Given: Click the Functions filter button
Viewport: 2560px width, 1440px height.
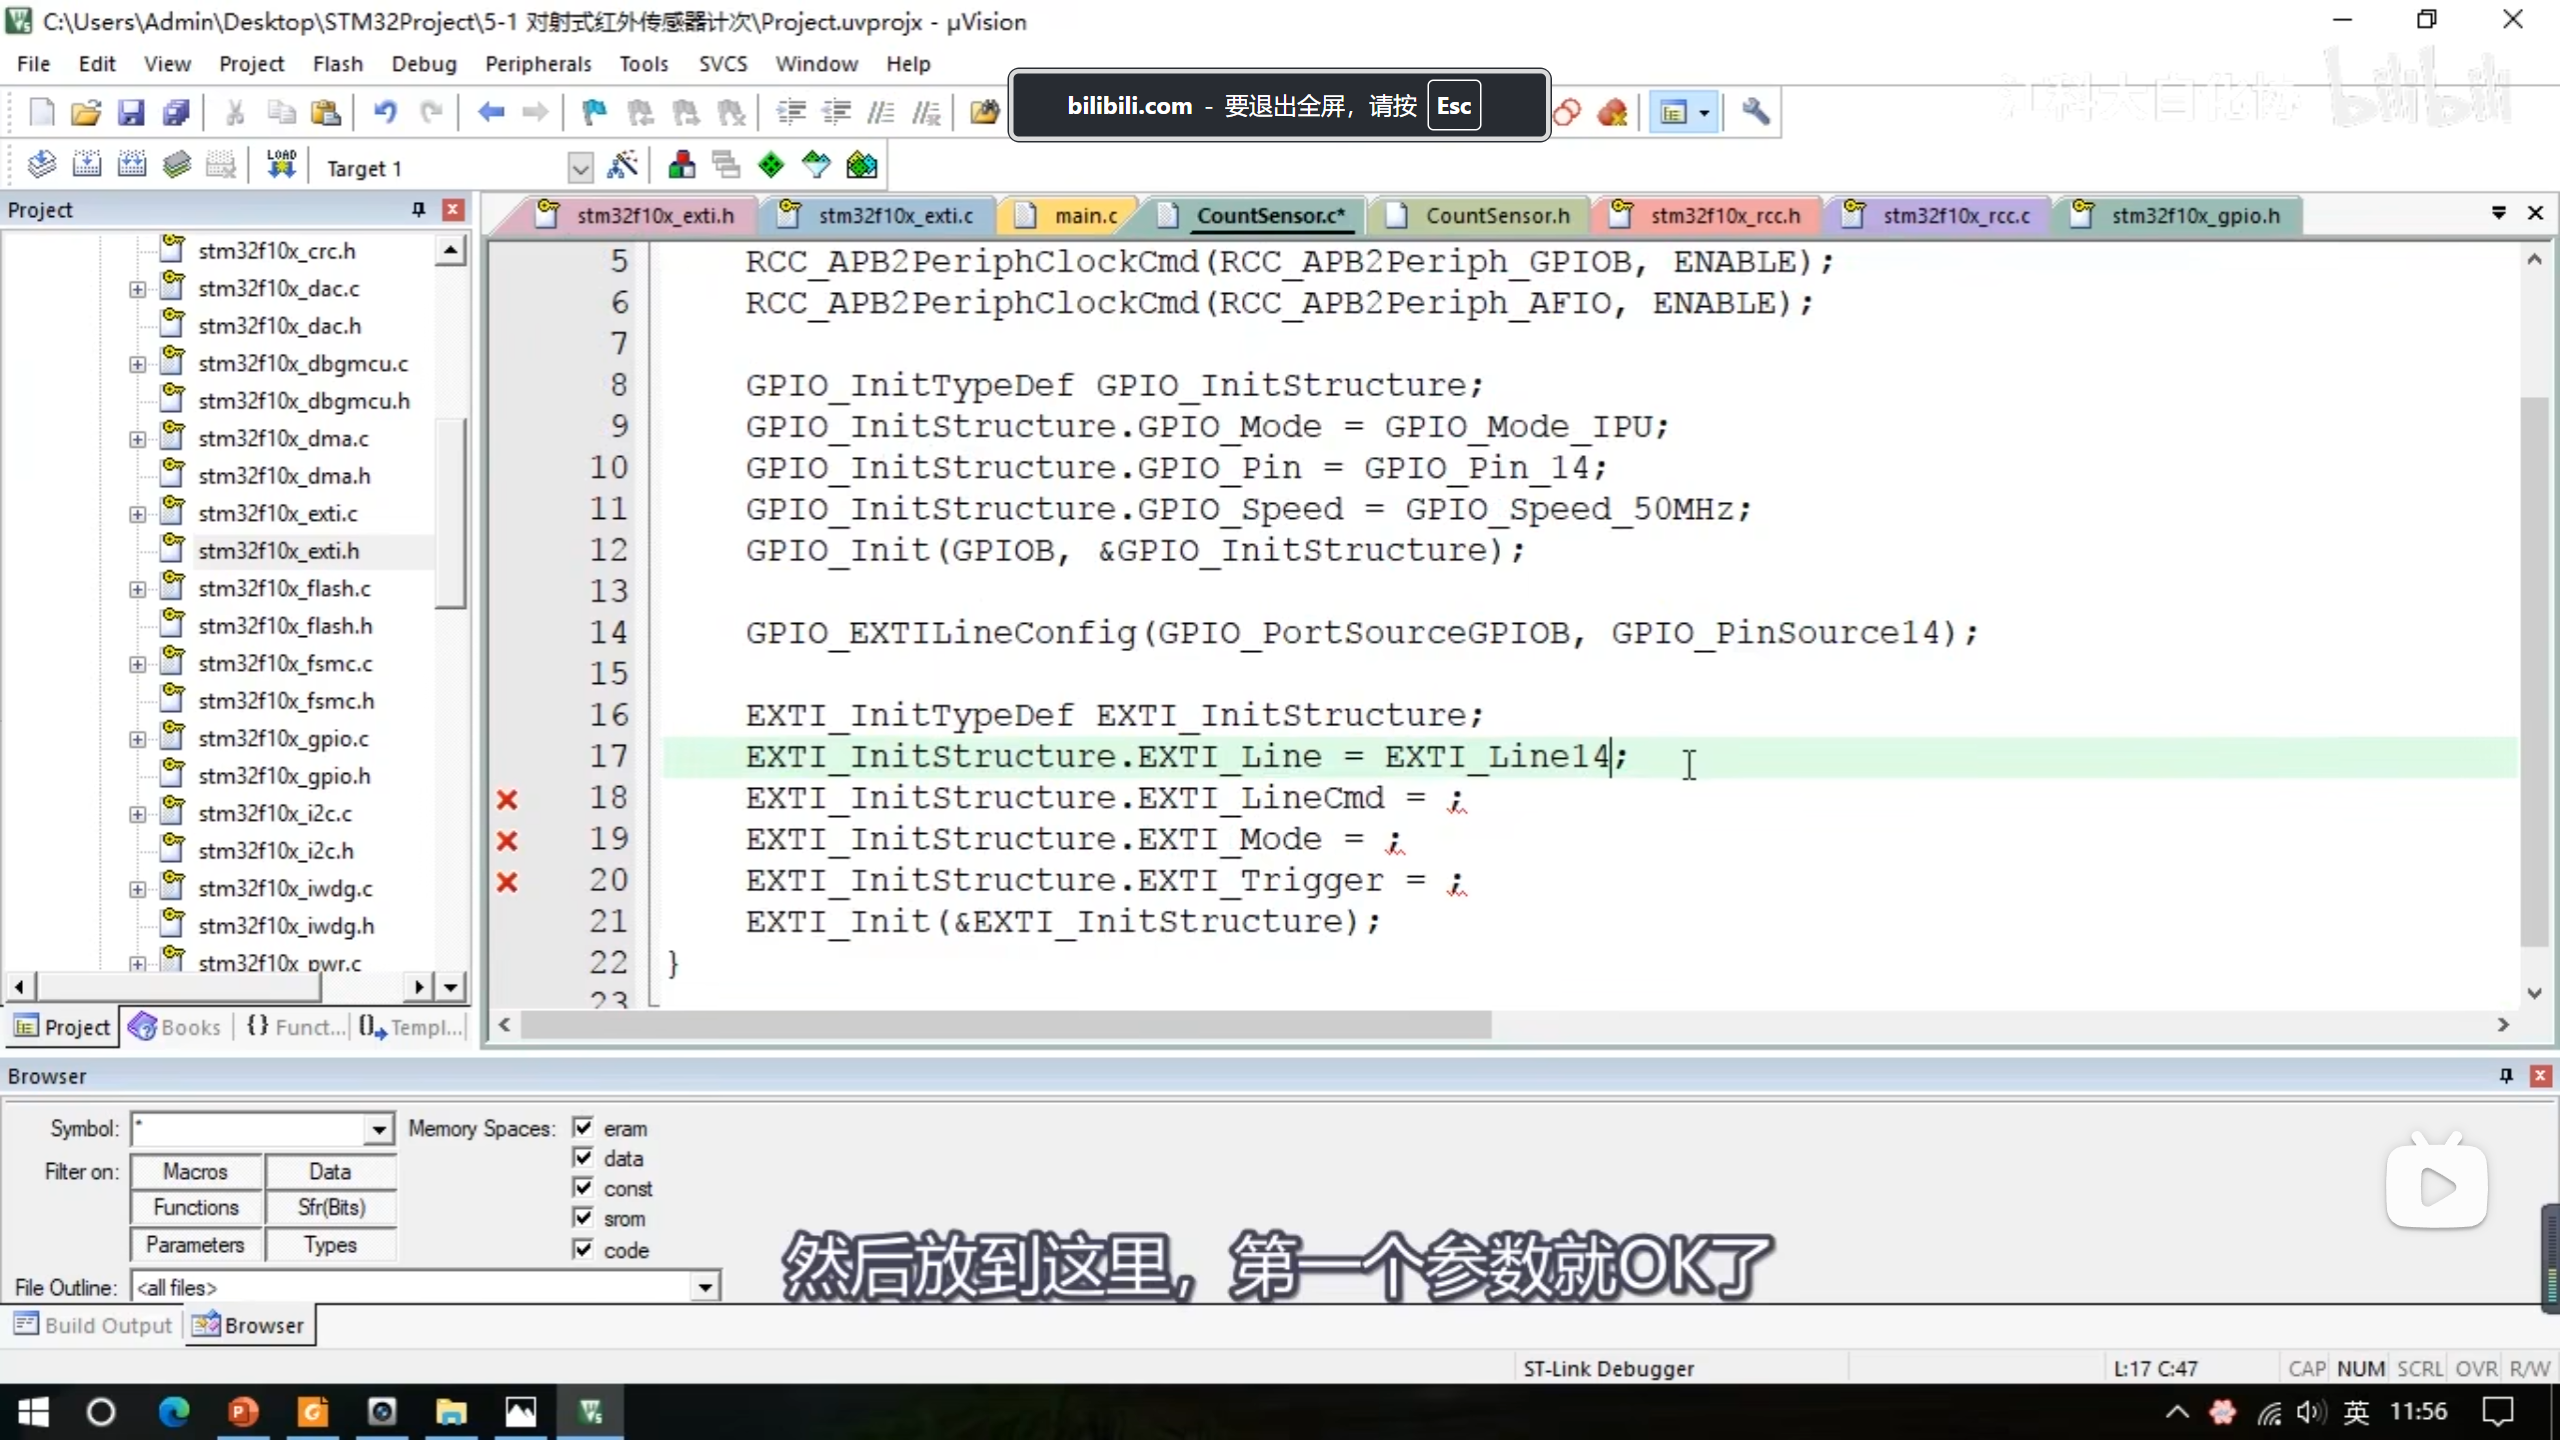Looking at the screenshot, I should pos(196,1207).
